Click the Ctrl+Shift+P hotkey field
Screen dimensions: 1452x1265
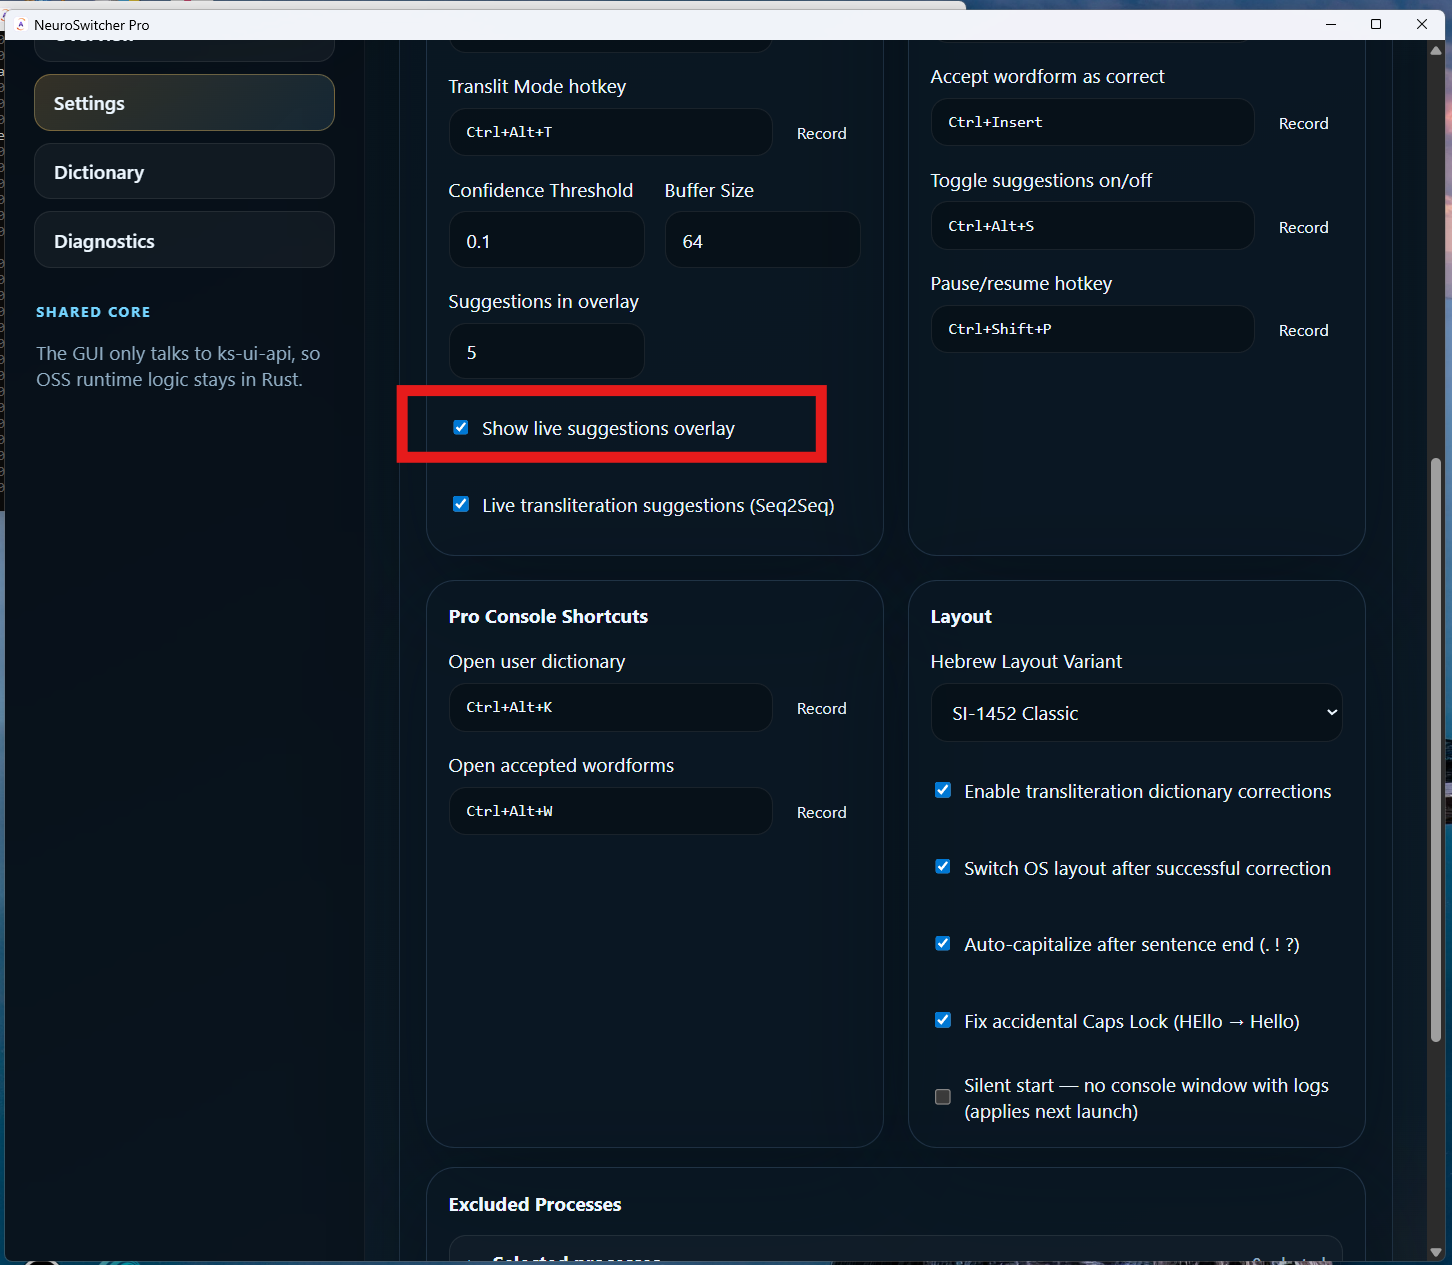coord(1092,329)
